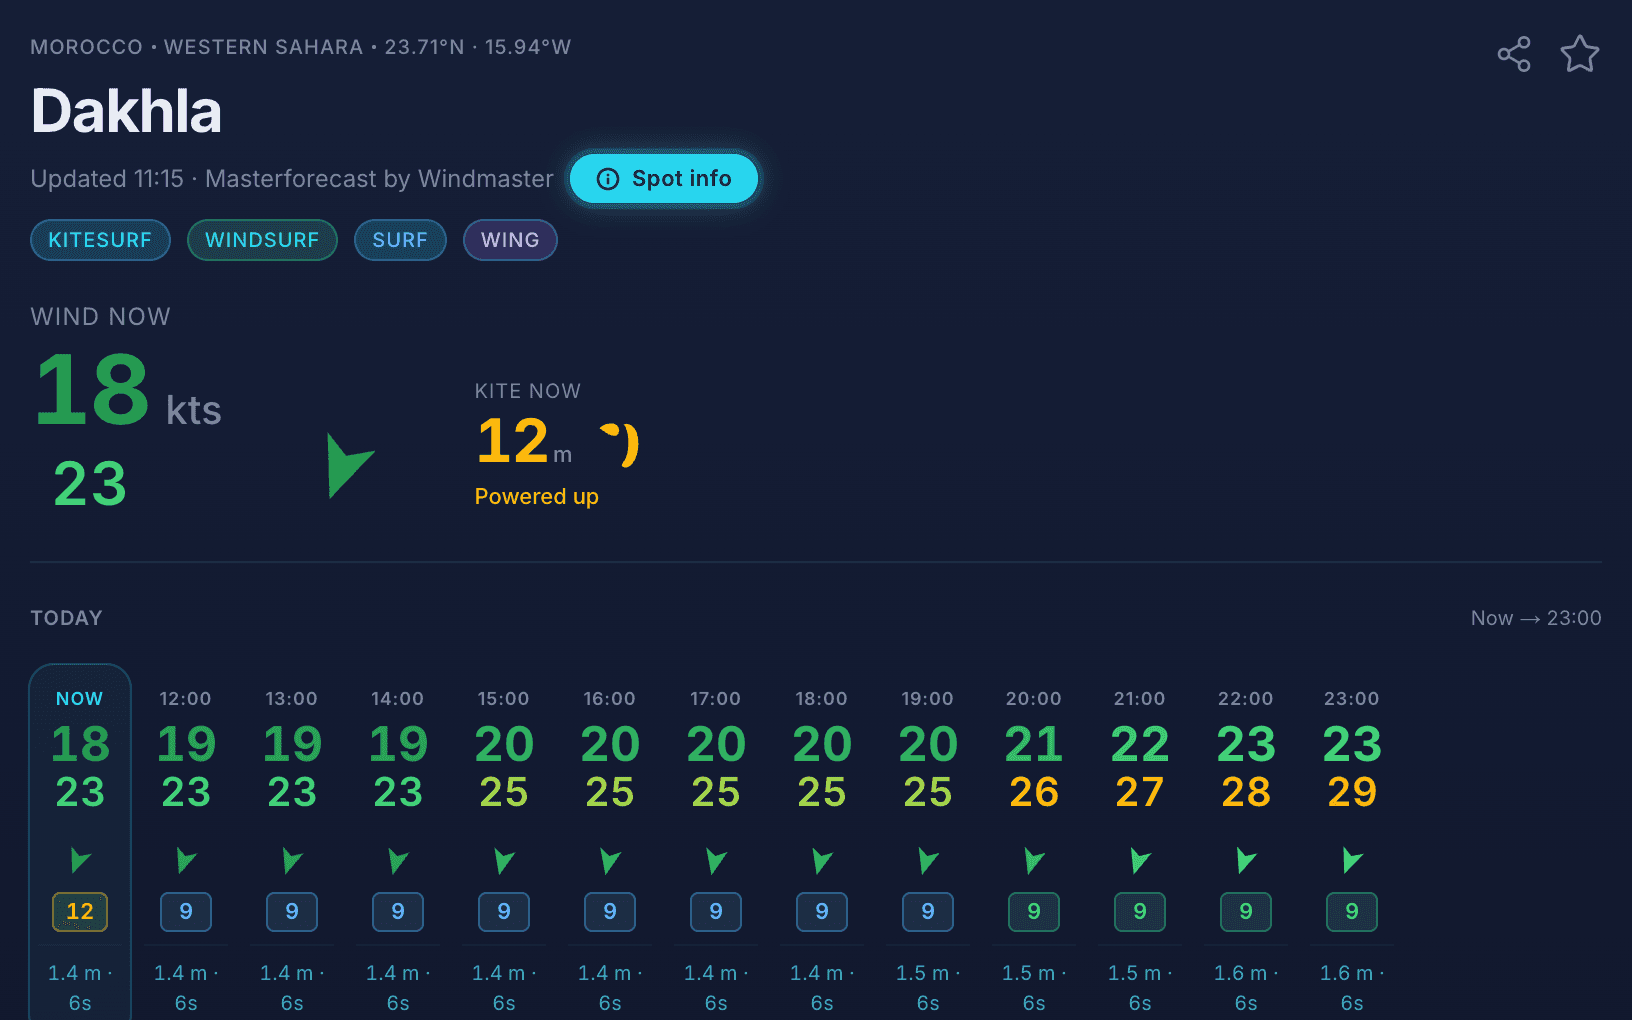Screen dimensions: 1632x1020
Task: Click the TODAY section heading
Action: coord(66,618)
